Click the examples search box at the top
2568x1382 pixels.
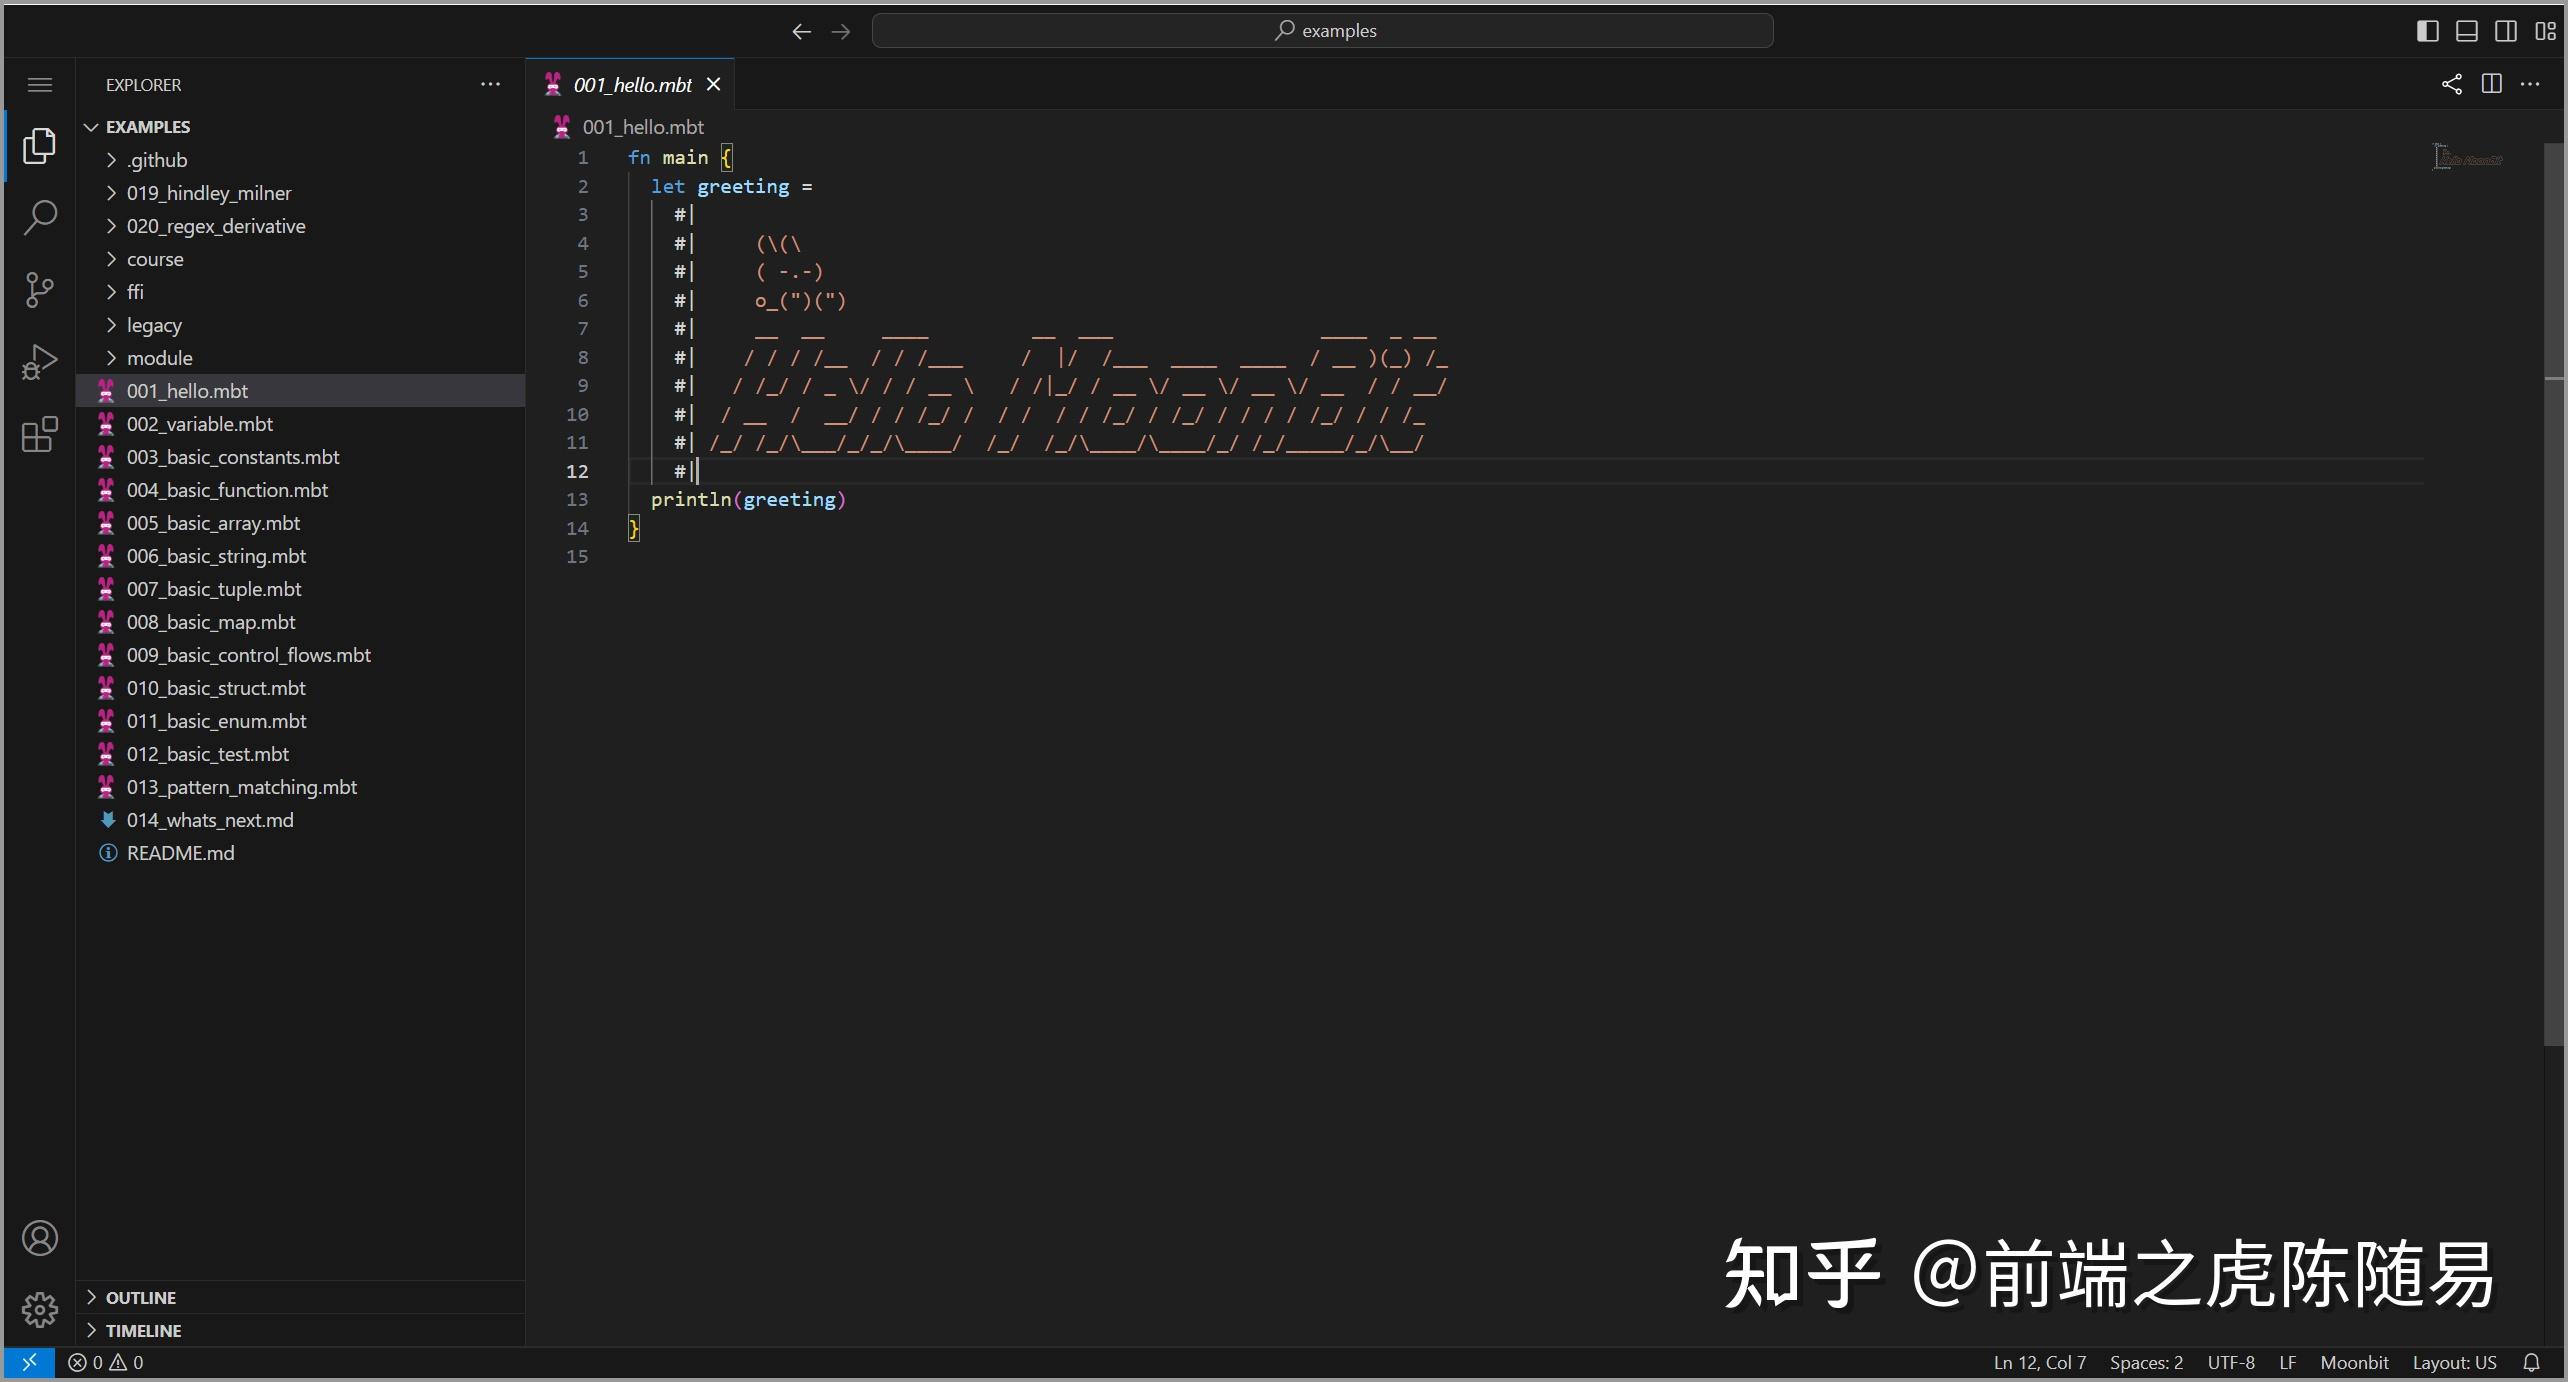point(1322,30)
